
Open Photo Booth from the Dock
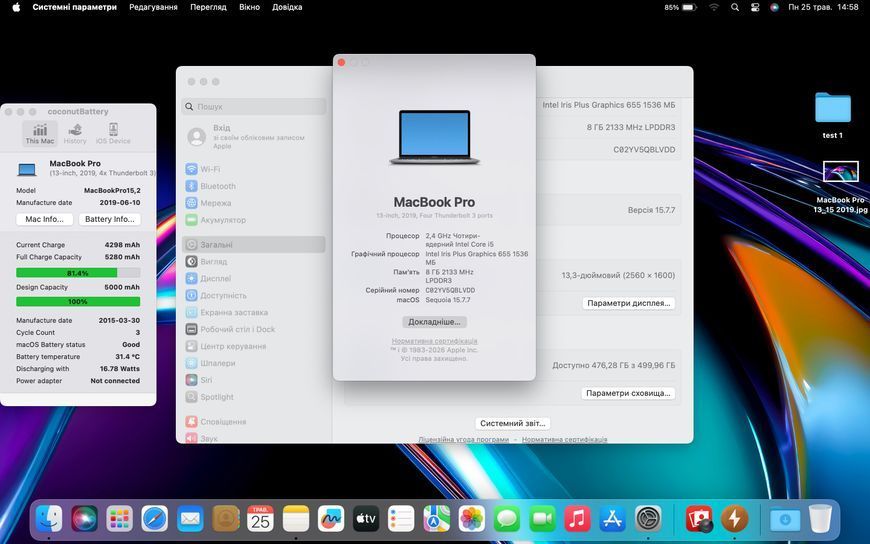tap(699, 520)
